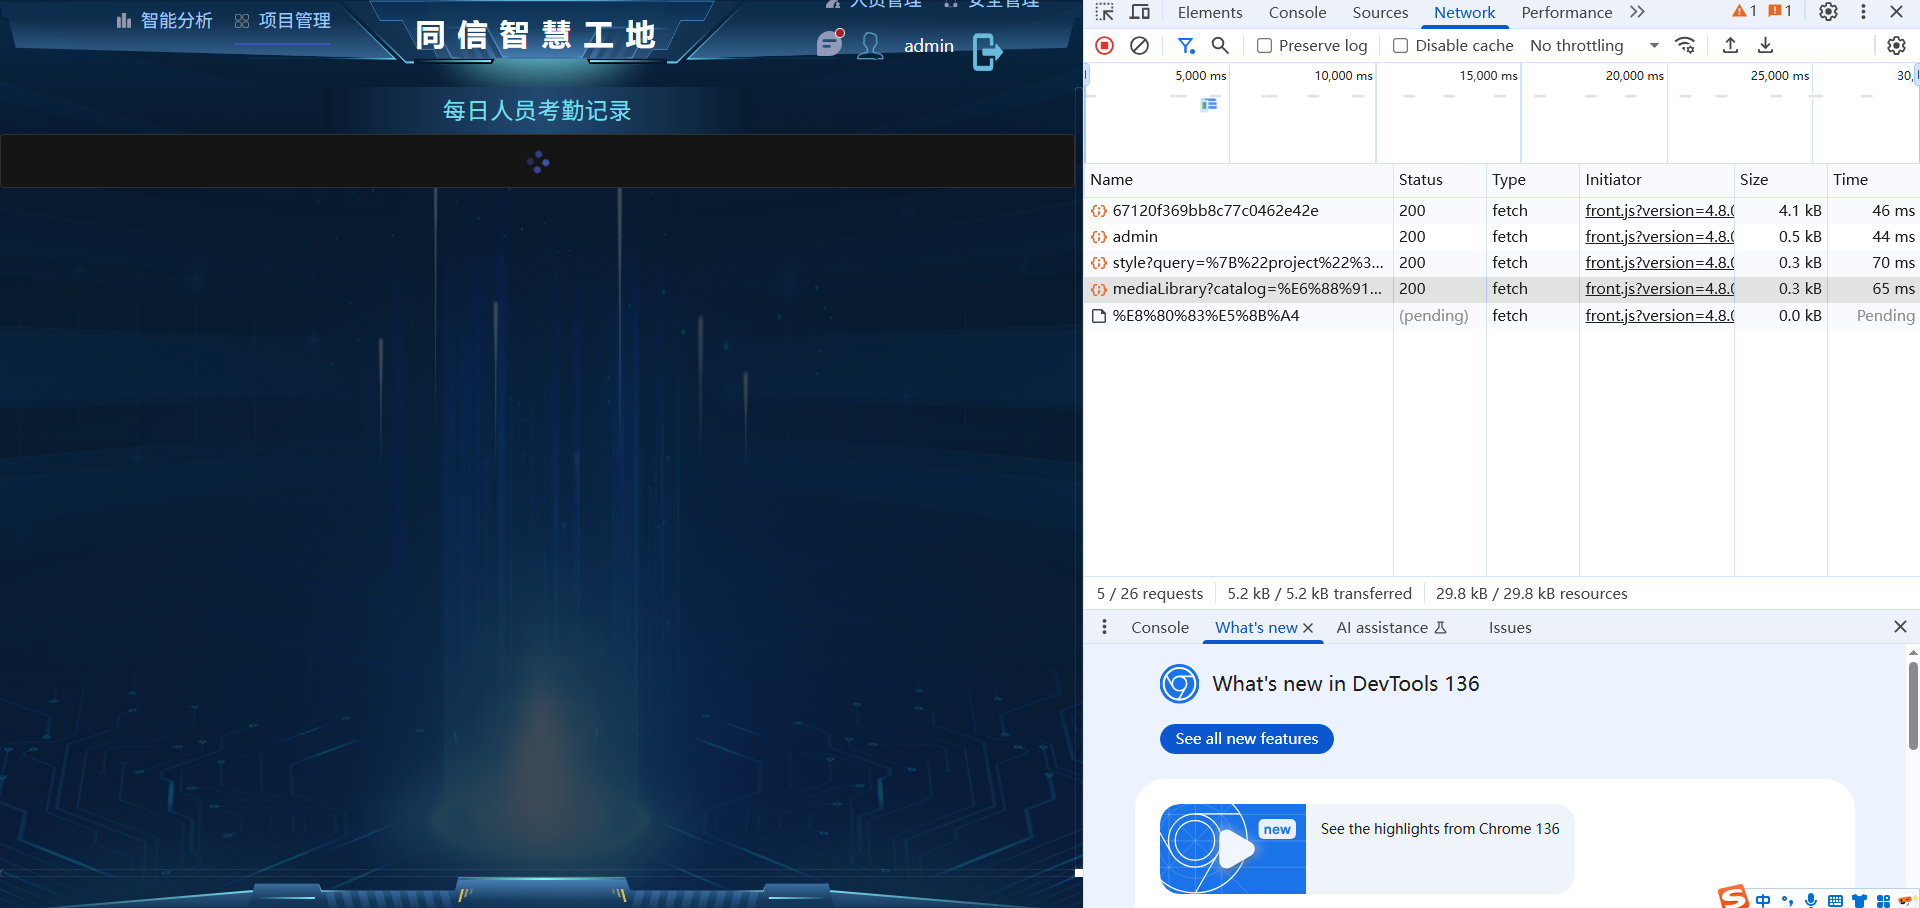
Task: Expand more DevTools tabs chevron
Action: 1637,12
